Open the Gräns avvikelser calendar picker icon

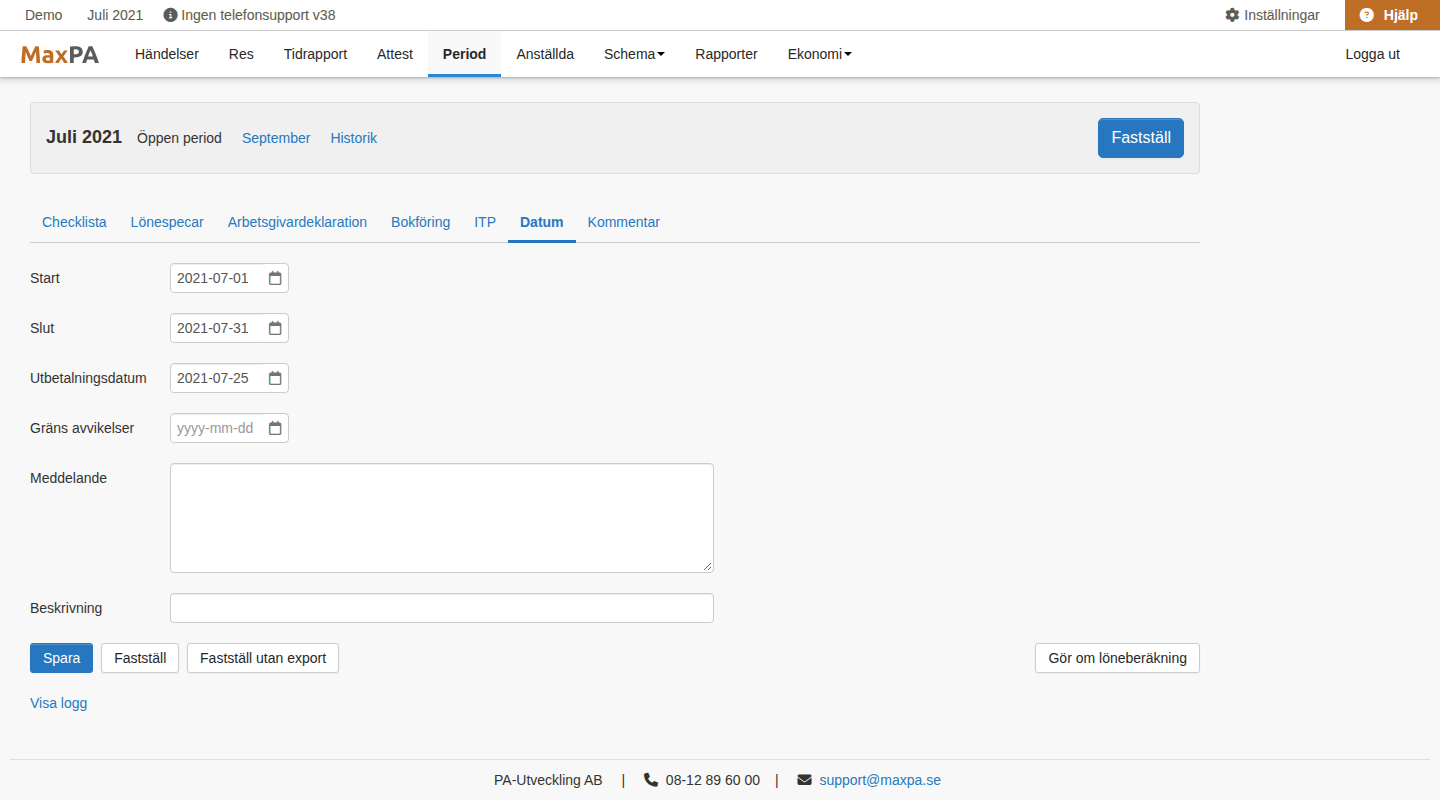[275, 428]
